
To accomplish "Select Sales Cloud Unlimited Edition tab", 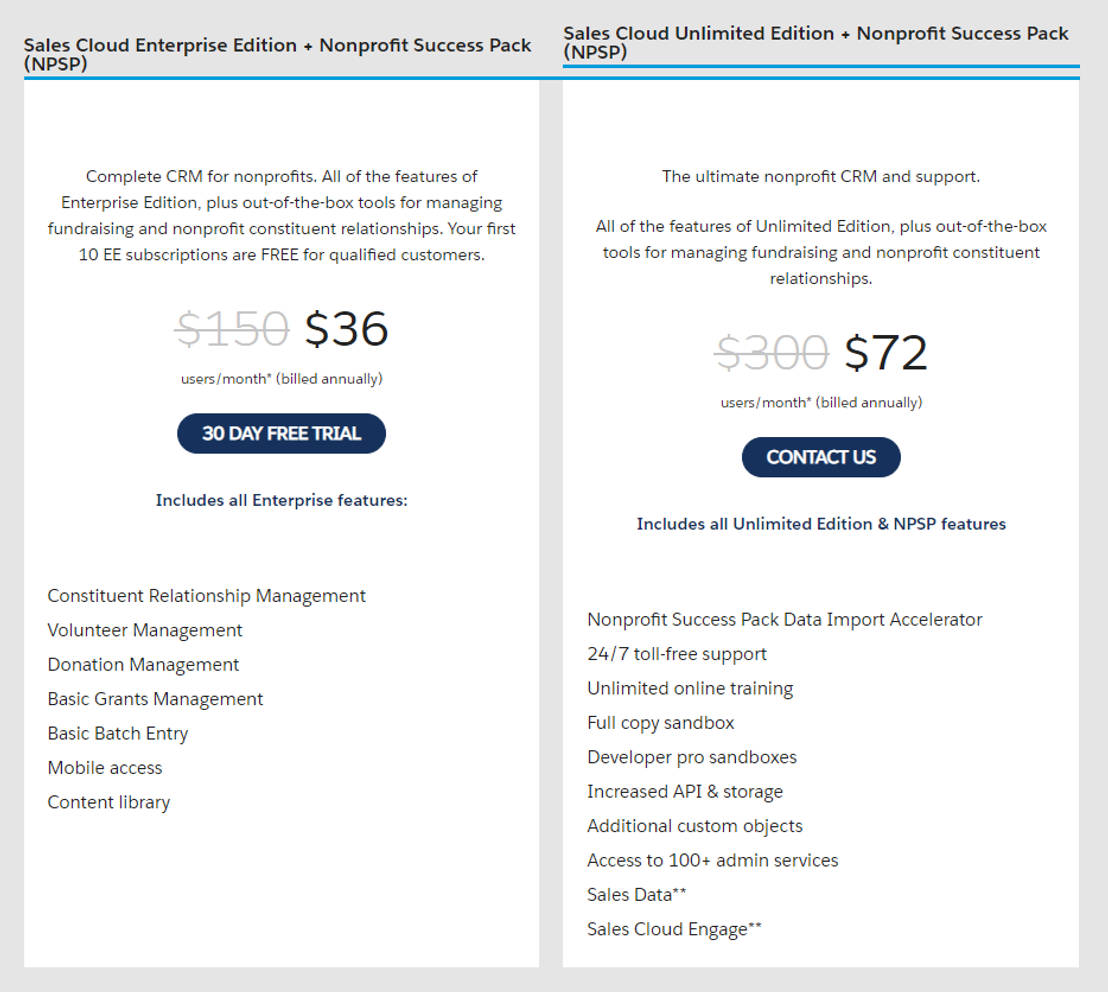I will click(816, 42).
